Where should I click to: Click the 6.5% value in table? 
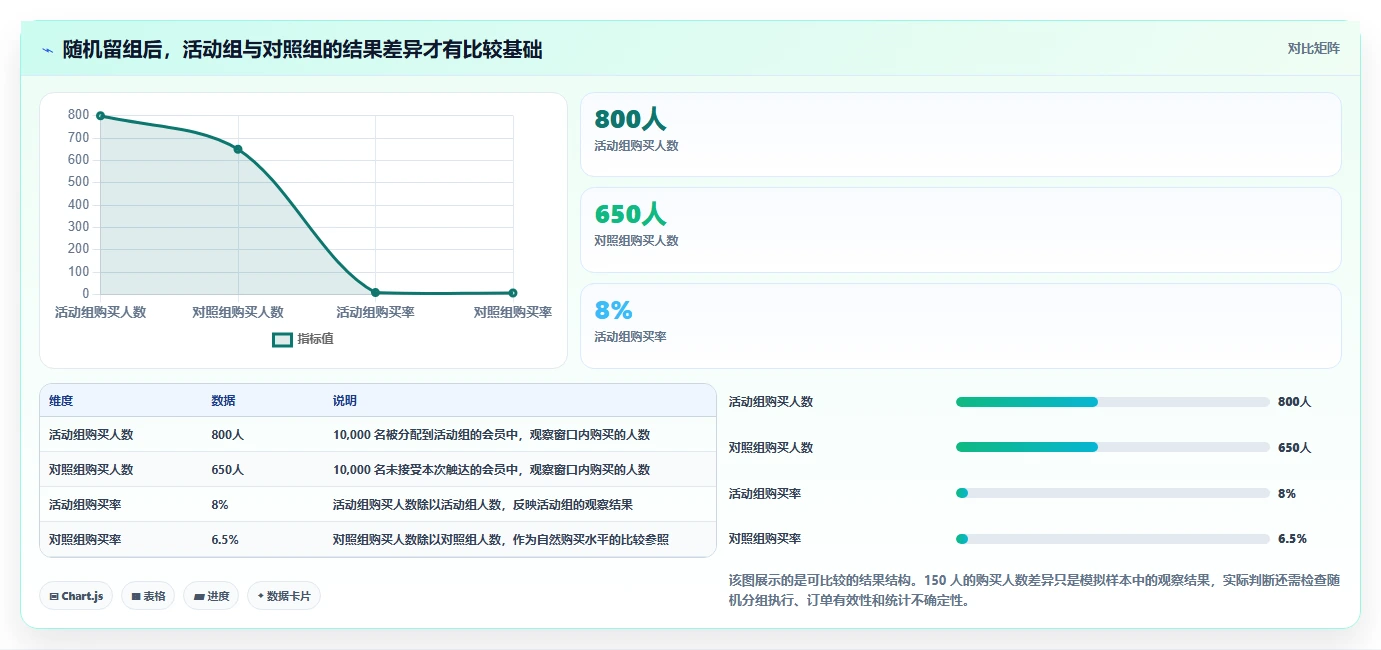pyautogui.click(x=225, y=540)
